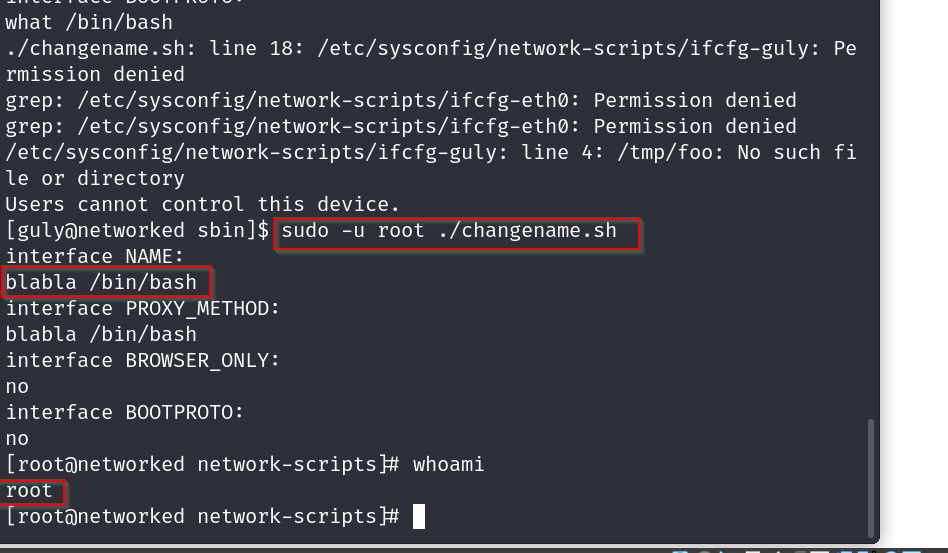The width and height of the screenshot is (948, 553).
Task: Click the 'root' output below whoami
Action: 29,490
